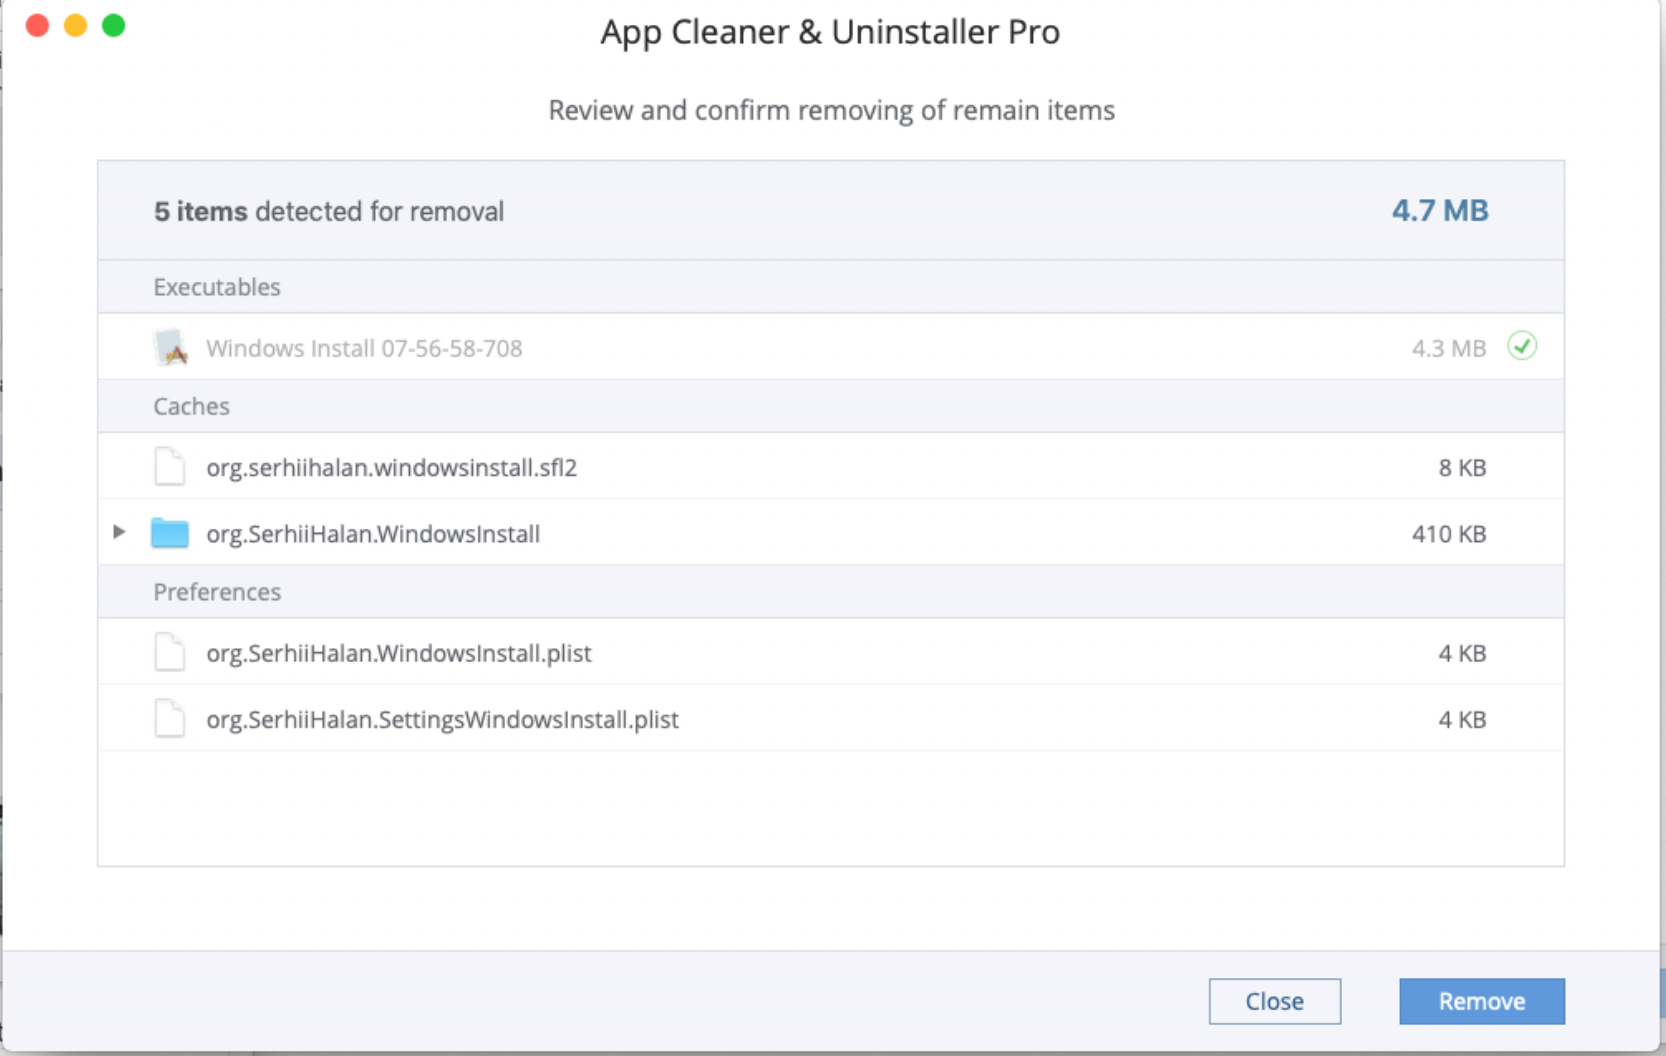Click the 4.7 MB total size label
1666x1056 pixels.
pos(1439,211)
